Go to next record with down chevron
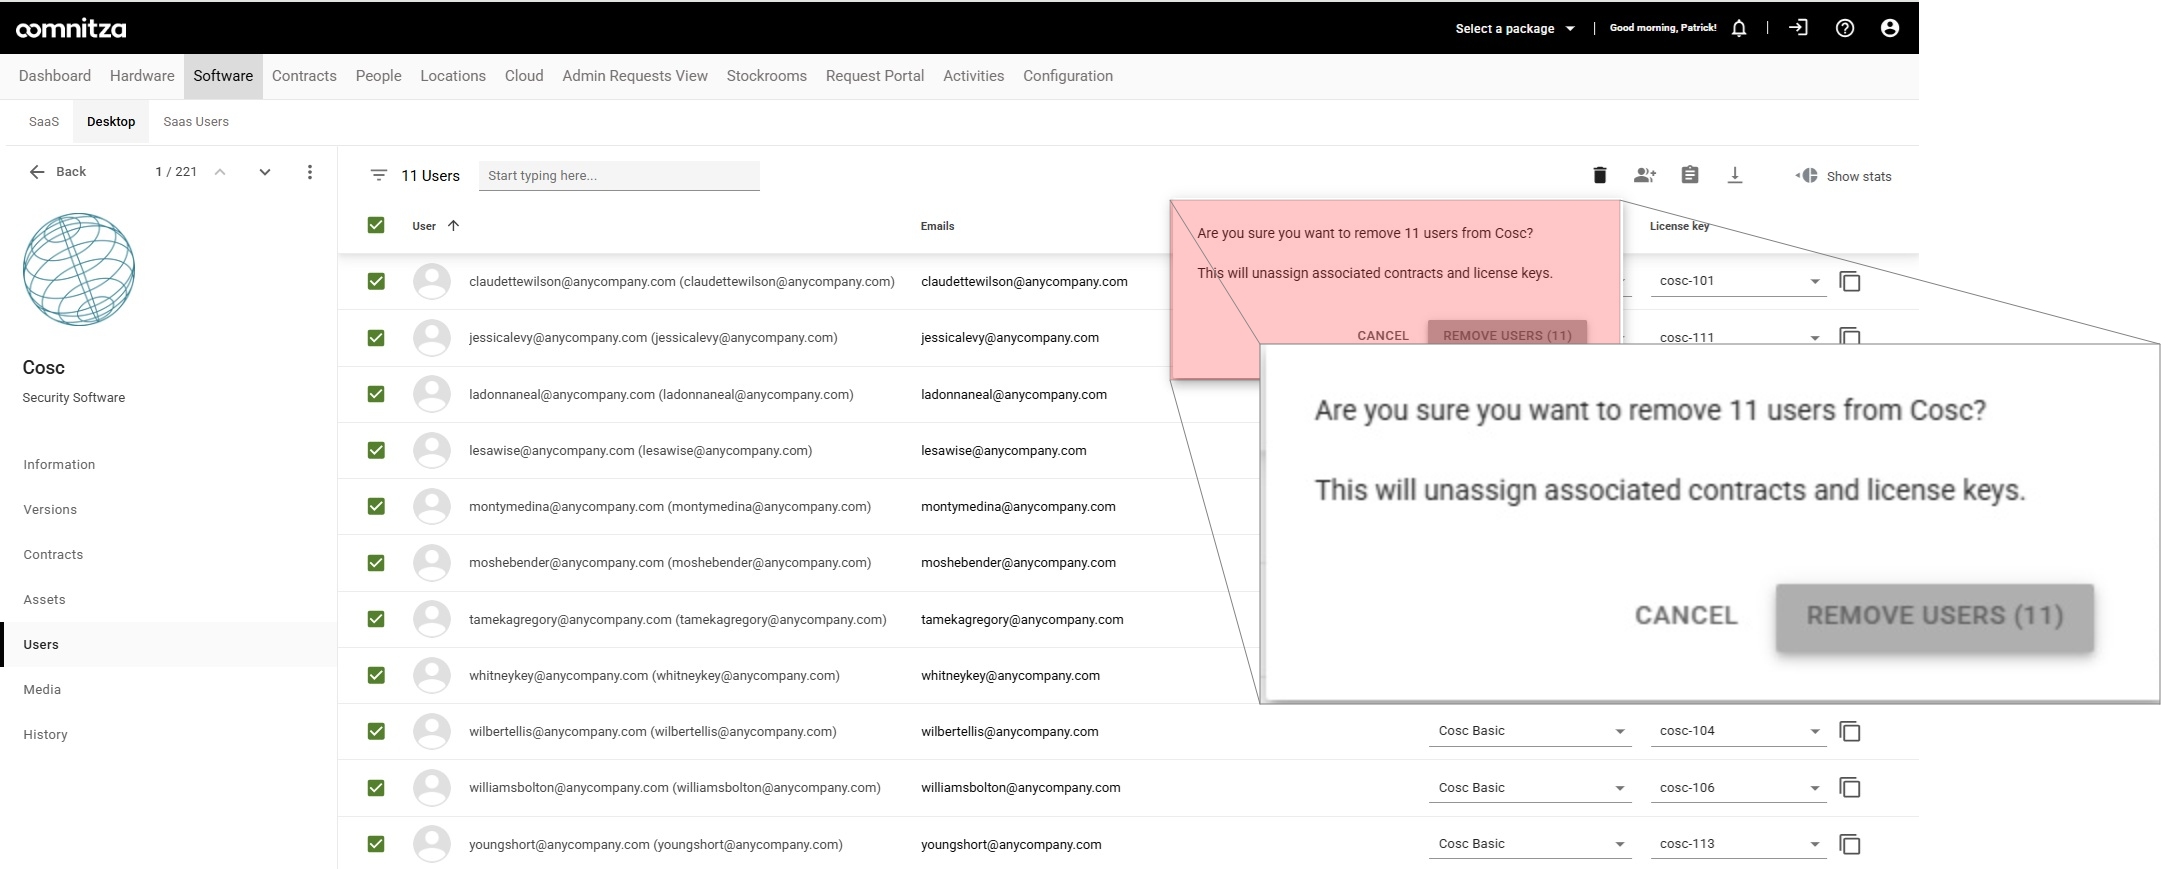 [x=265, y=172]
